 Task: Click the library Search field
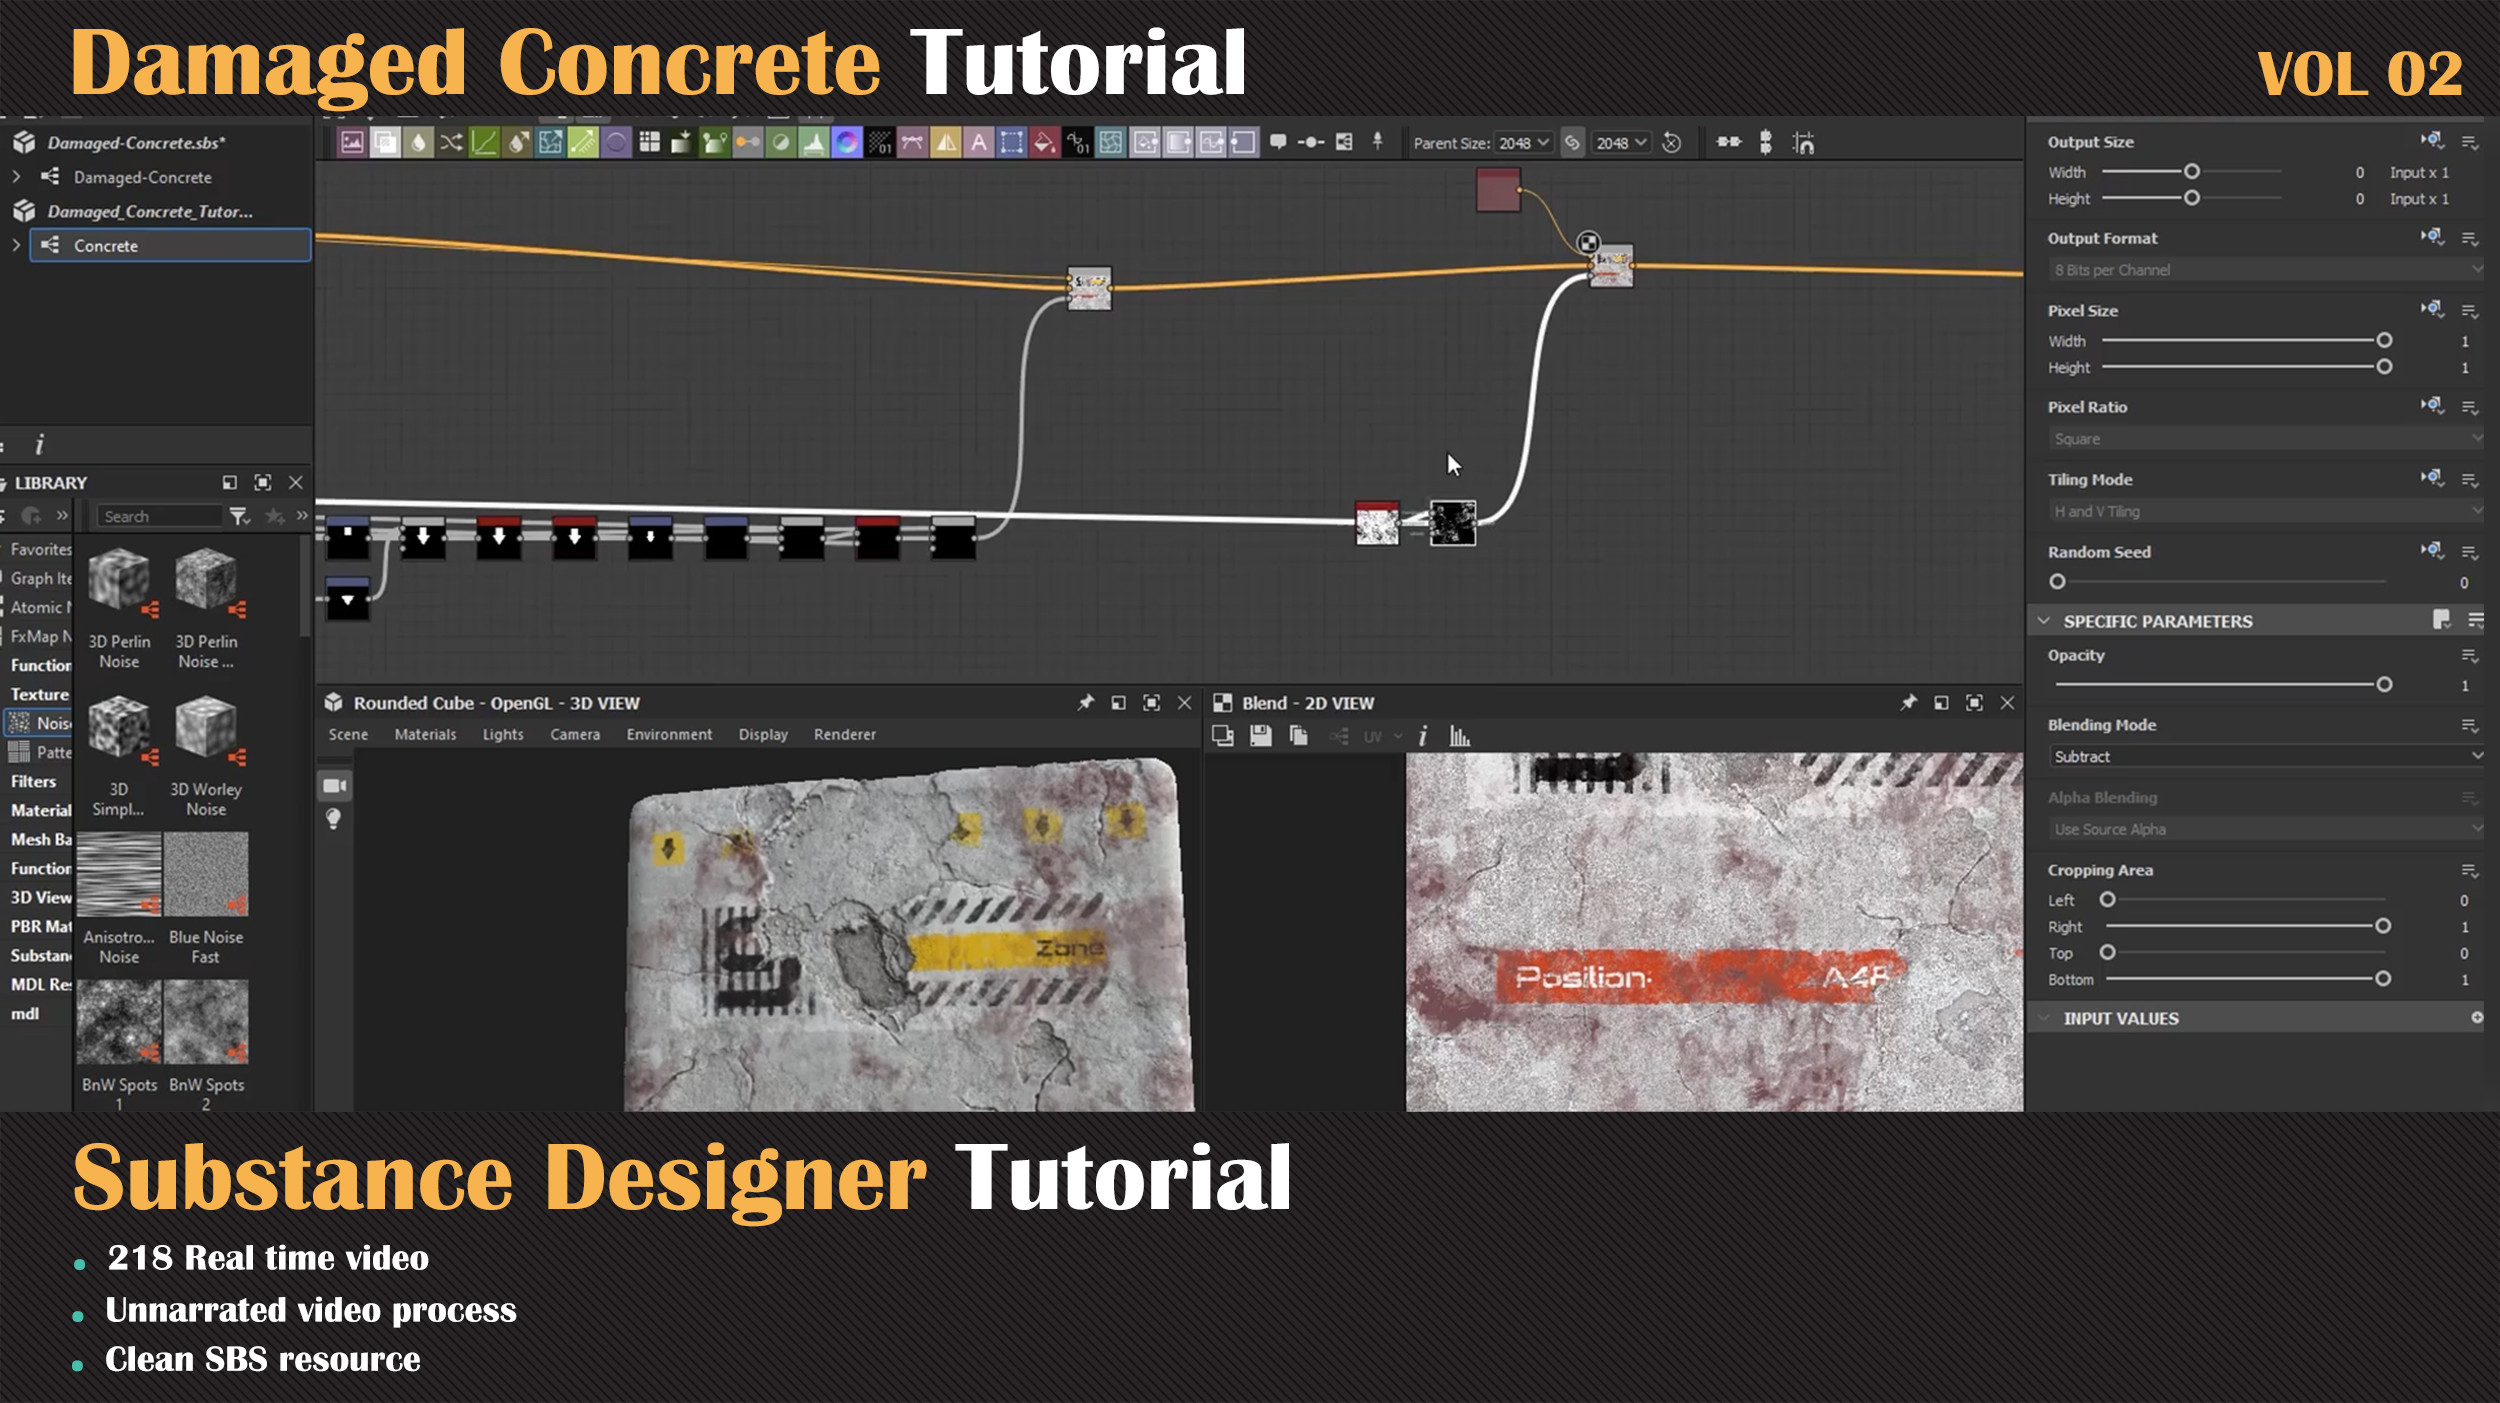[x=158, y=517]
